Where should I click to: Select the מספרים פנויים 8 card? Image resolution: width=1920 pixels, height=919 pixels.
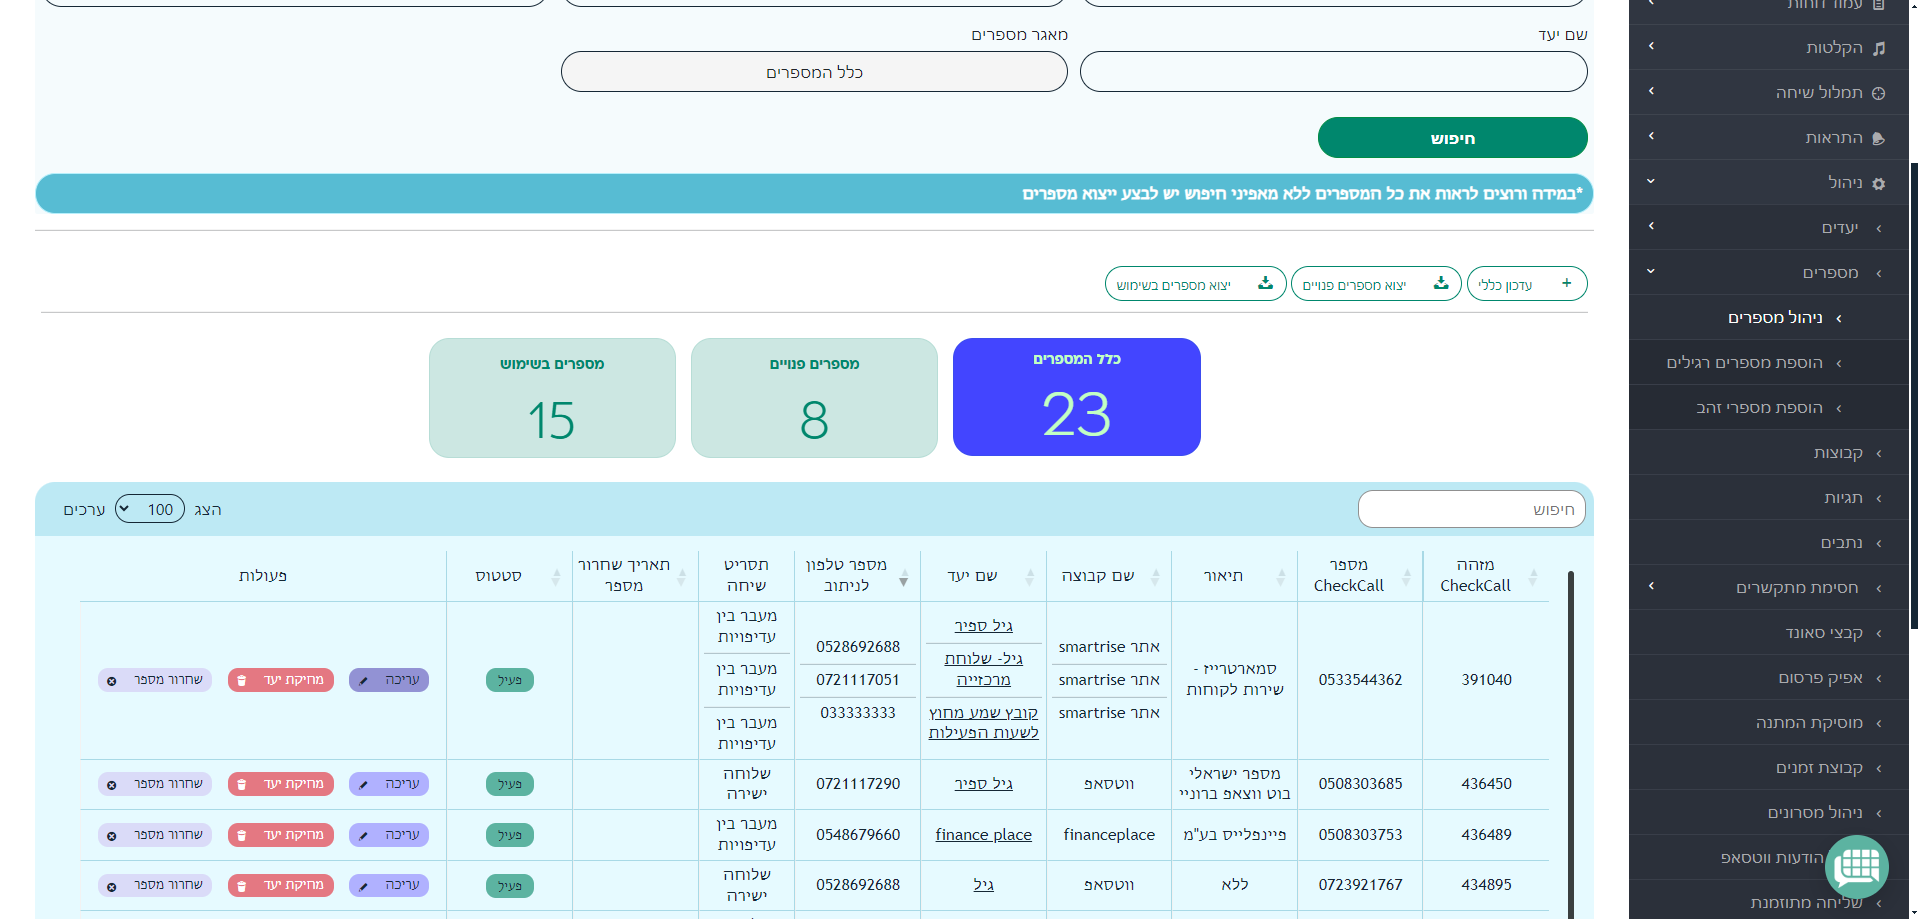814,398
